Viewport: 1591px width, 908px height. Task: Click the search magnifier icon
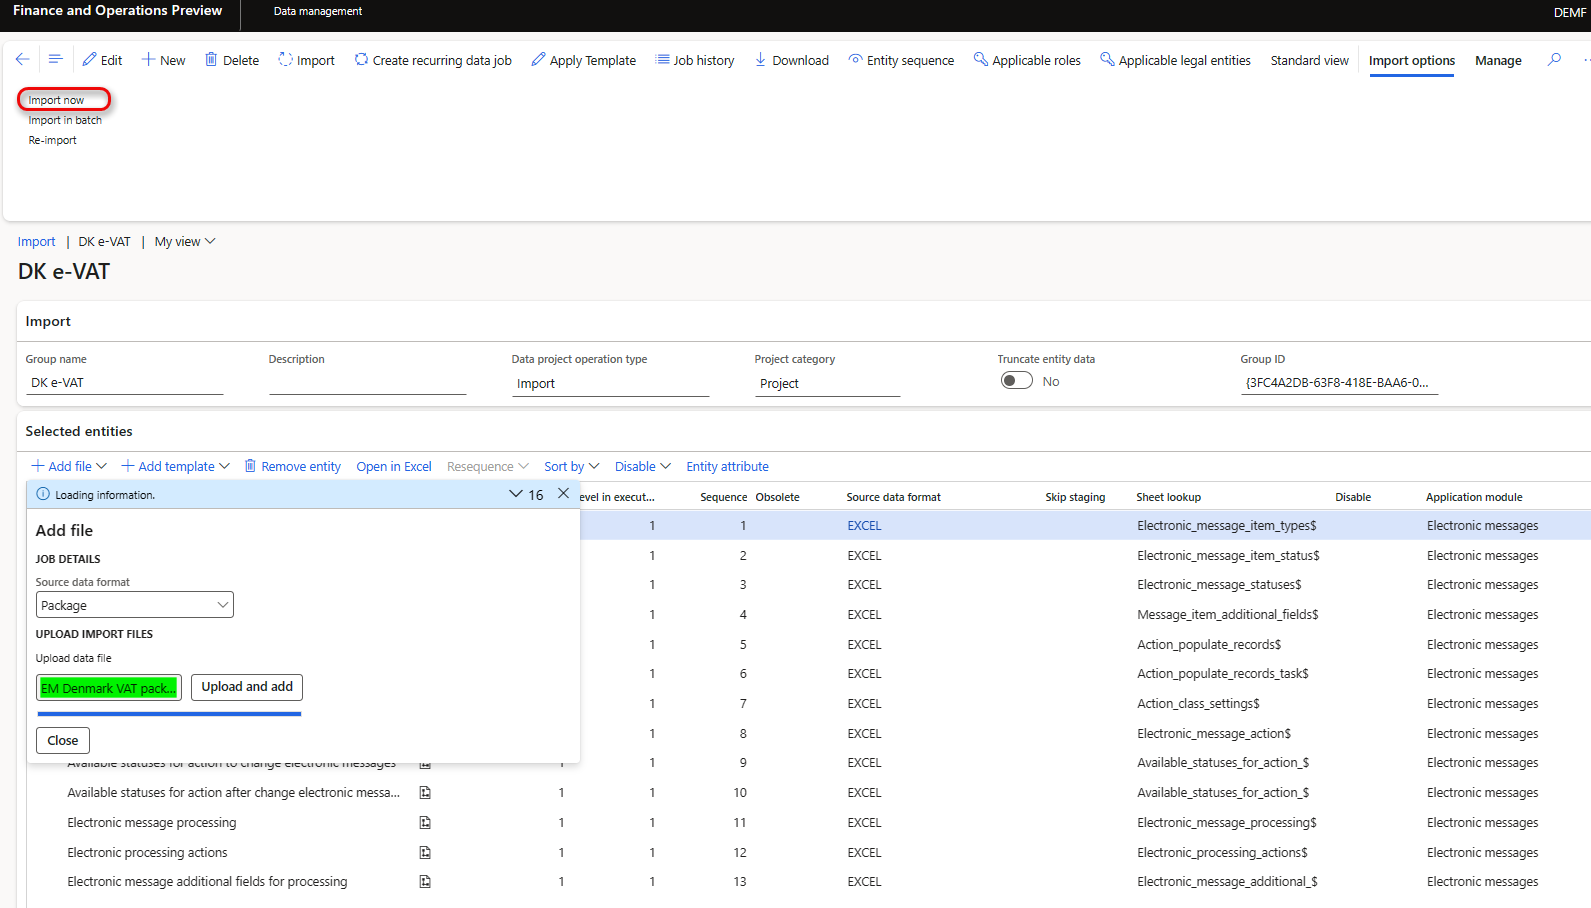[1554, 60]
